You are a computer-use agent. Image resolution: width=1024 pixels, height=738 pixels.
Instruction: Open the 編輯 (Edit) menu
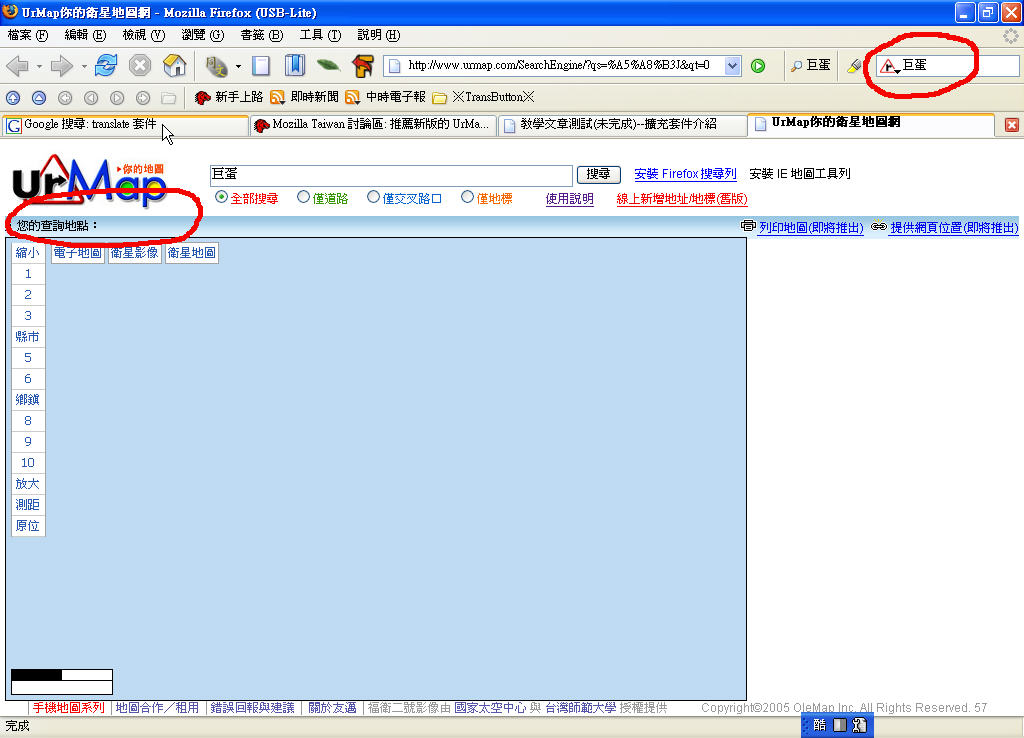pyautogui.click(x=85, y=35)
